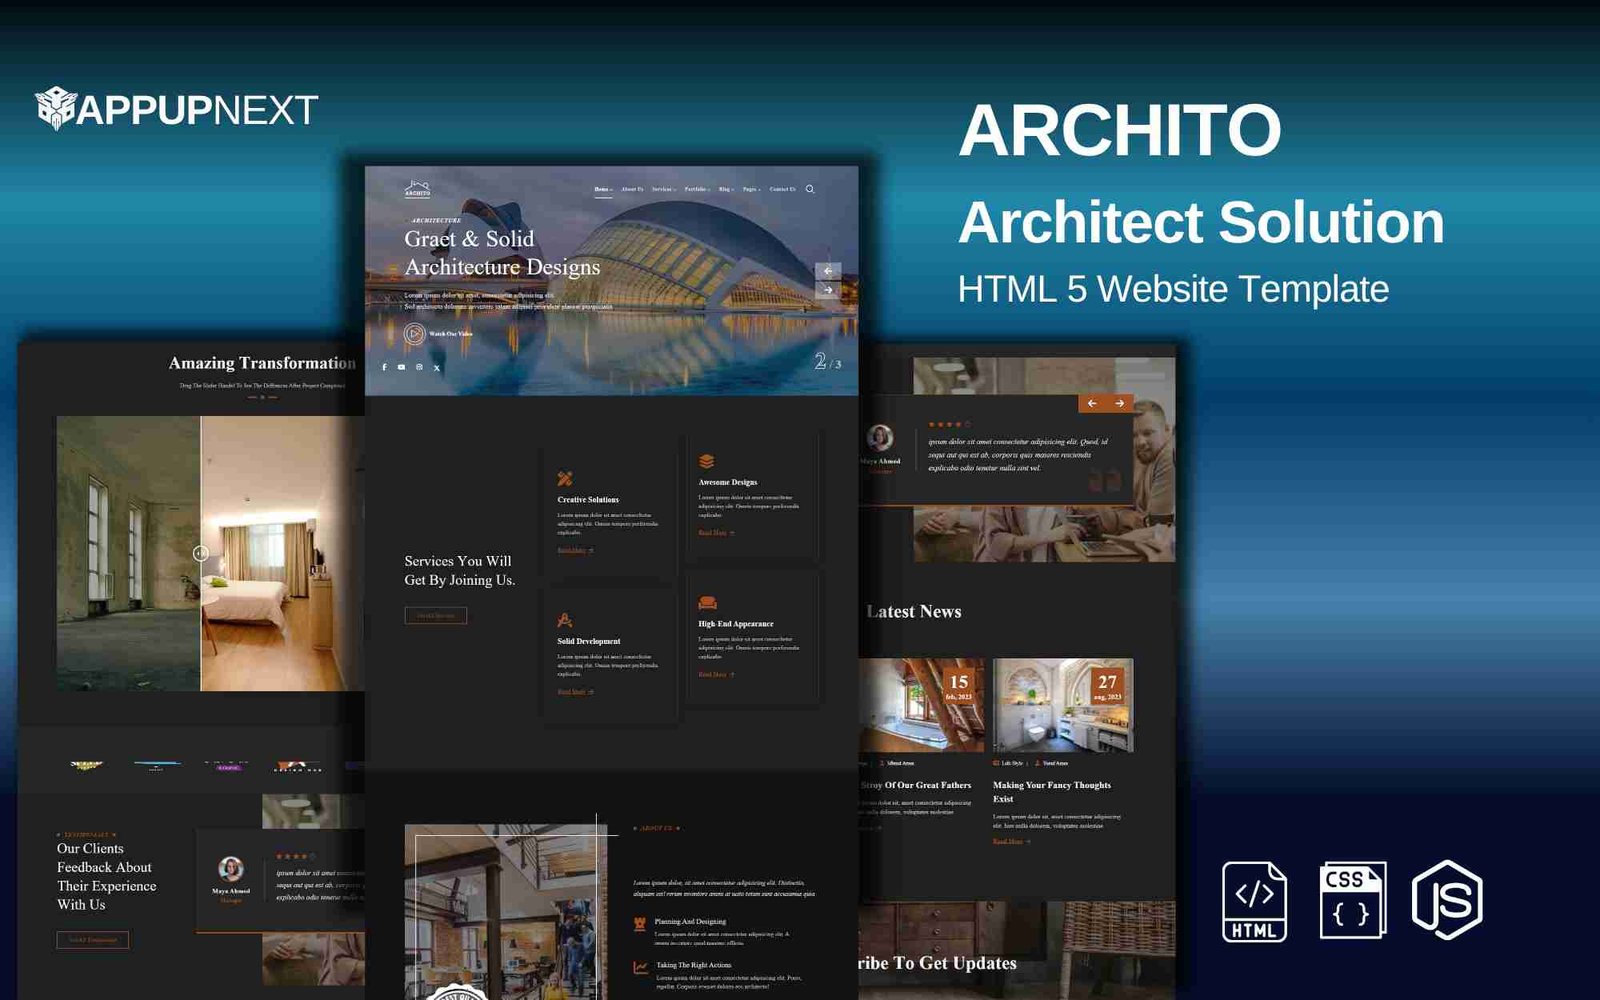The width and height of the screenshot is (1600, 1000).
Task: Click the Archito house logo in navbar
Action: point(417,188)
